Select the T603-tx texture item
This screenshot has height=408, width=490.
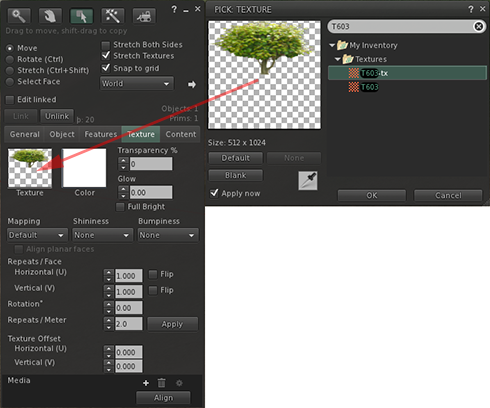407,73
